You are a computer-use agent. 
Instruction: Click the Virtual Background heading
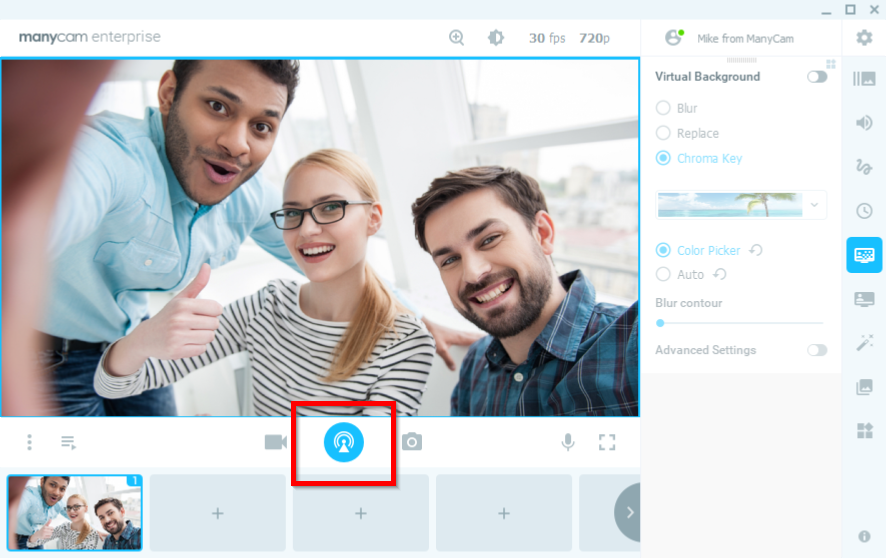(x=707, y=77)
